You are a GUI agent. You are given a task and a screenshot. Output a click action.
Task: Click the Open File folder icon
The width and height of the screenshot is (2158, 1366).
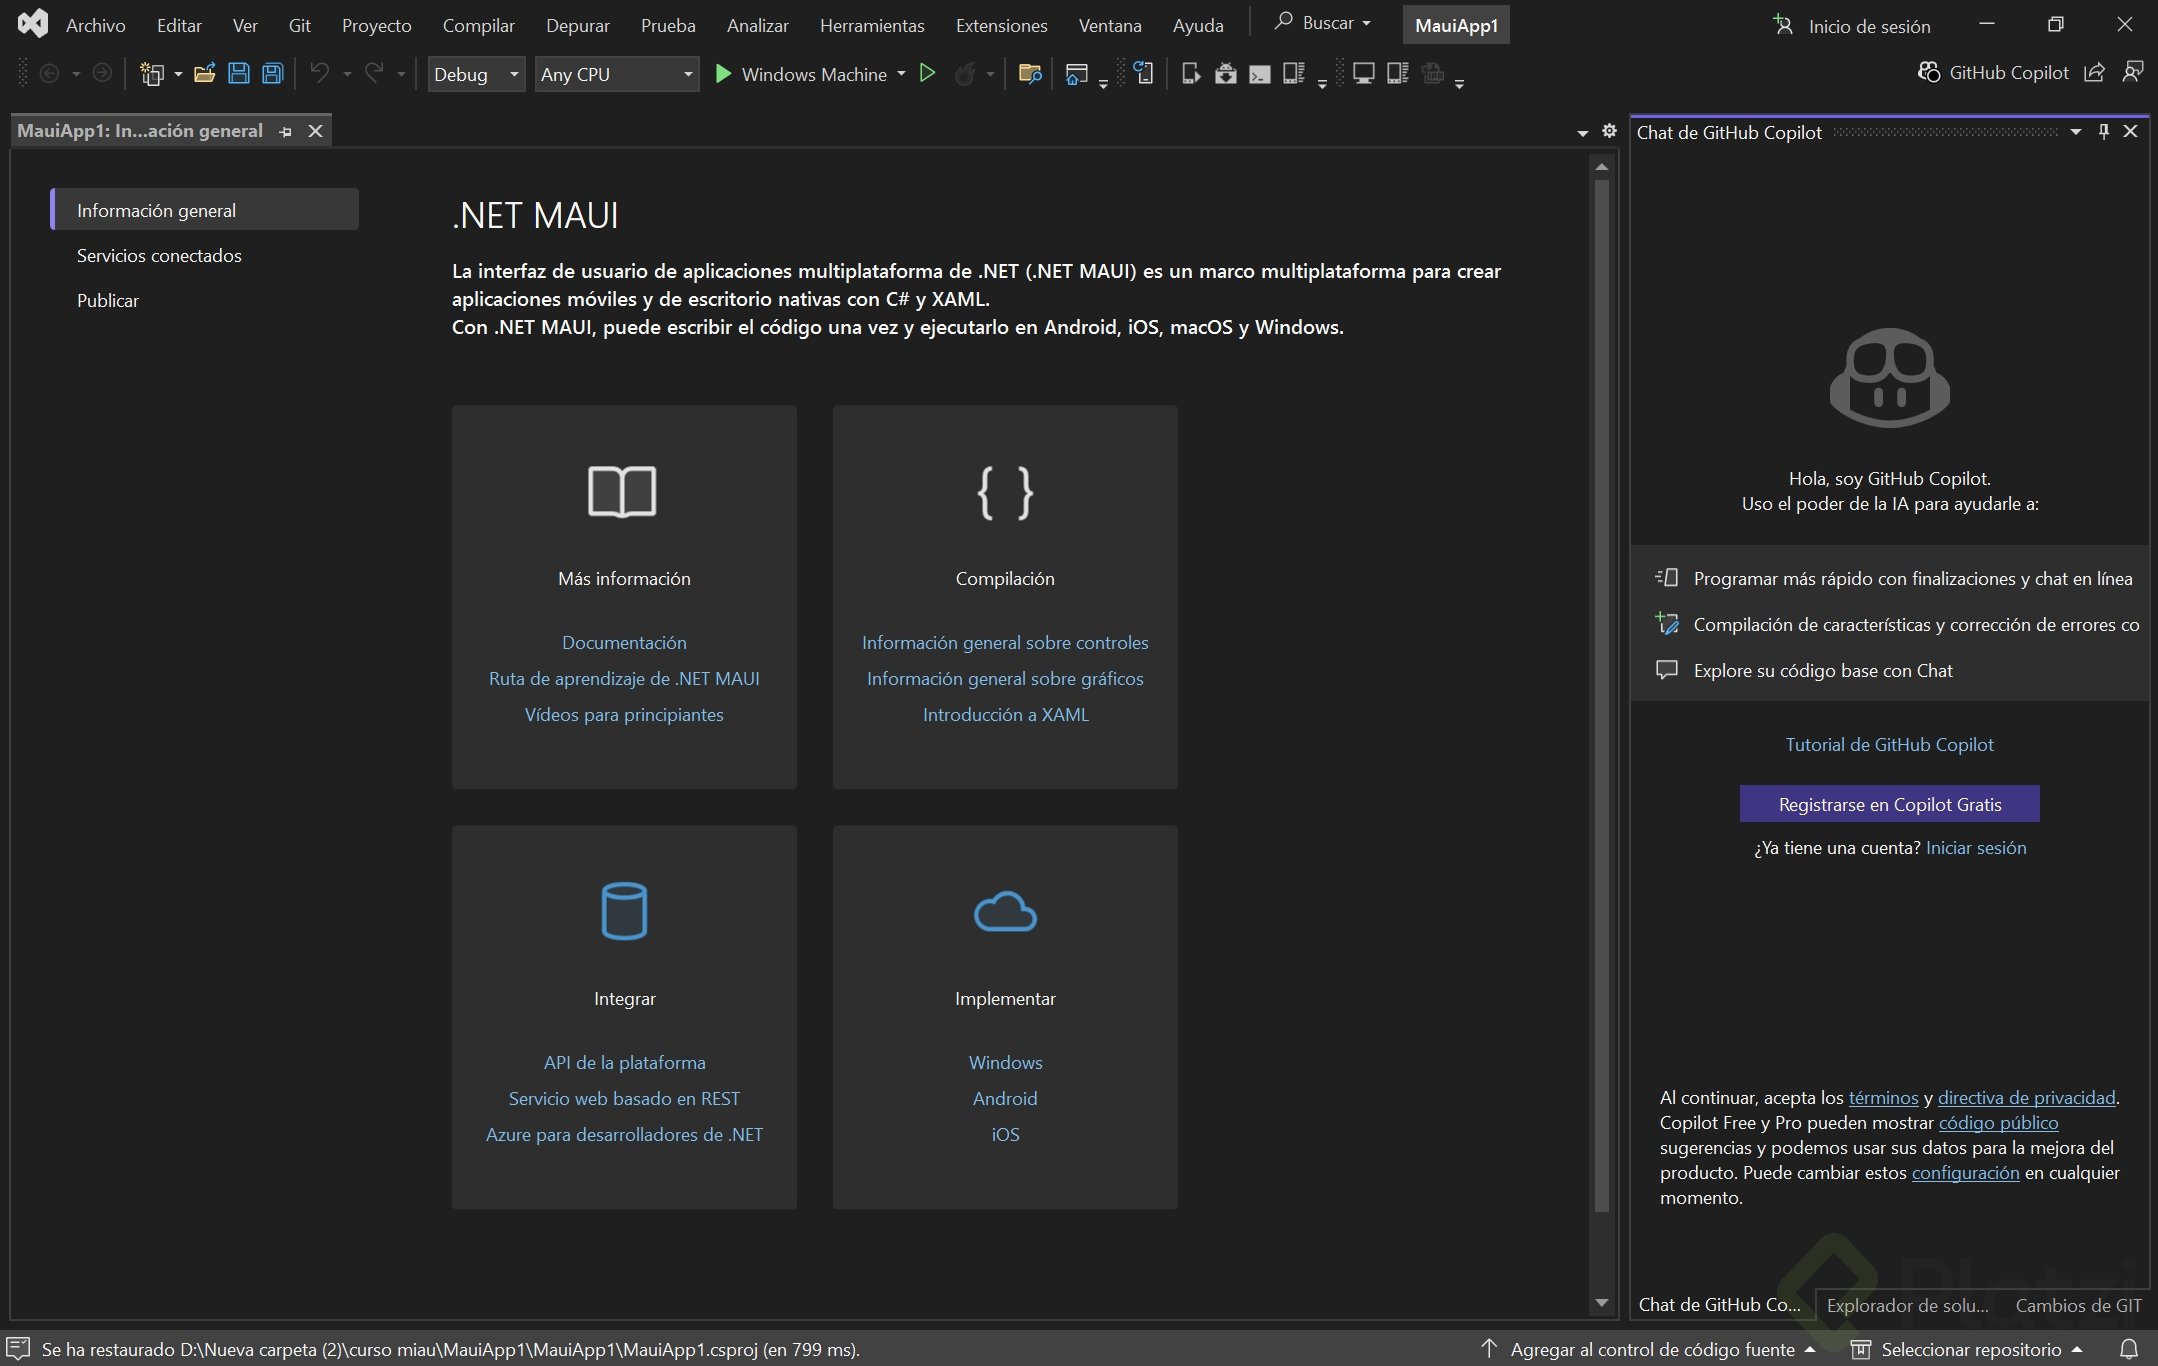pos(204,74)
